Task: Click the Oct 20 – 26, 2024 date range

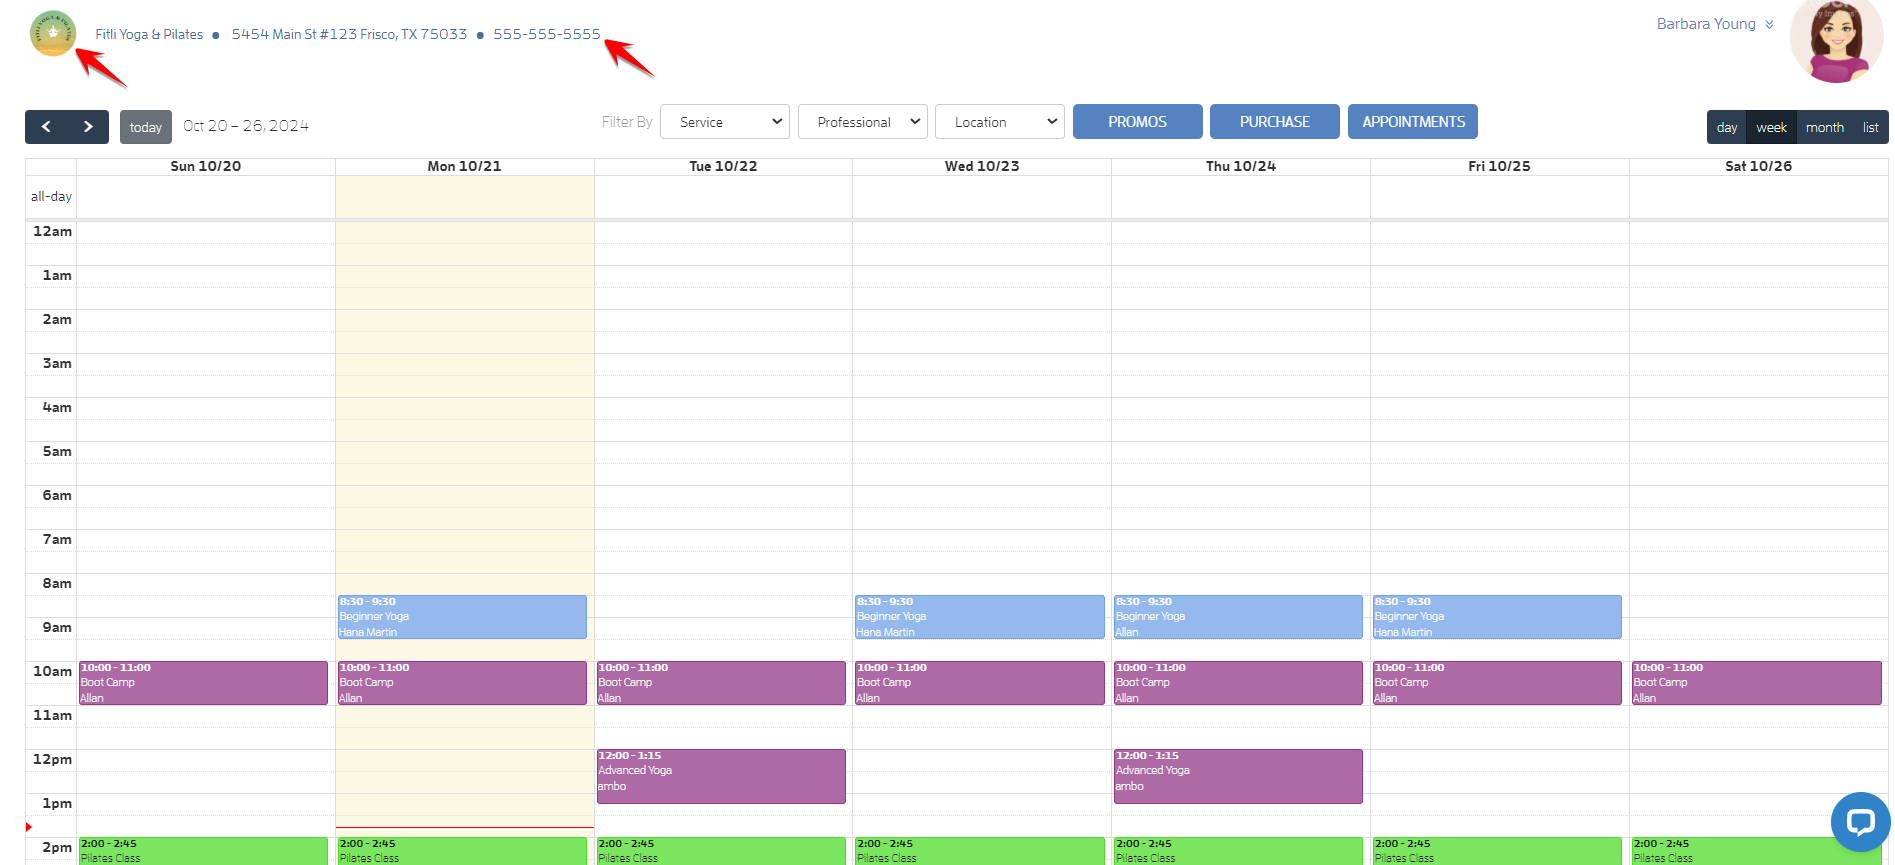Action: click(246, 126)
